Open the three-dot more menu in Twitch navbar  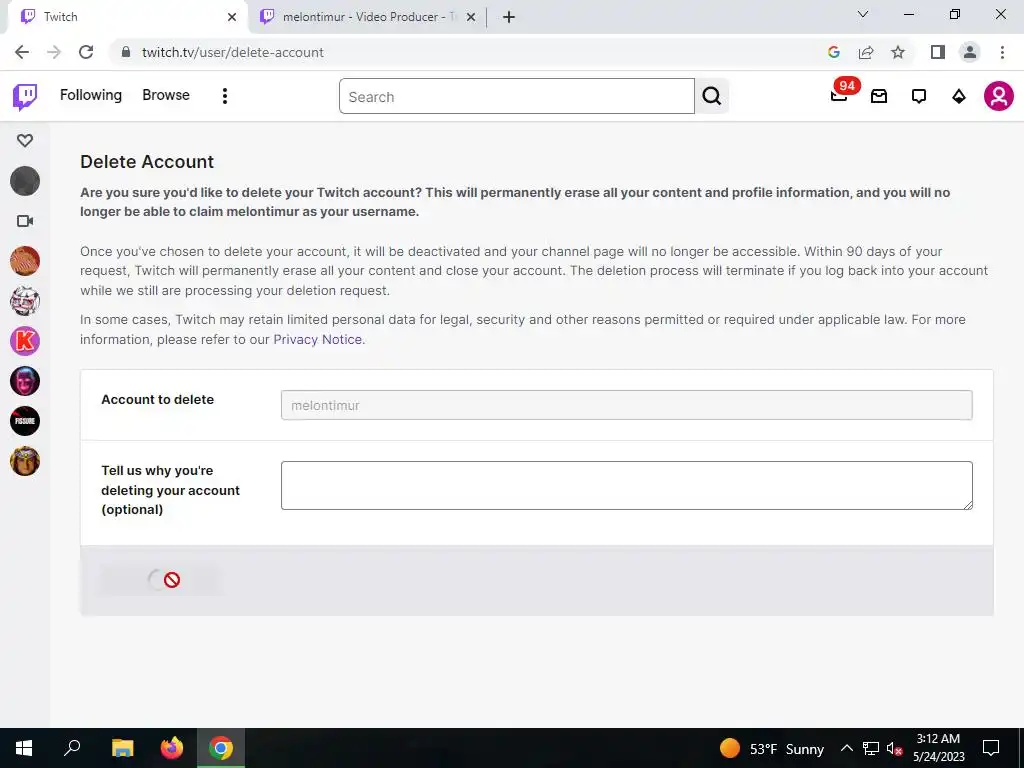(225, 96)
